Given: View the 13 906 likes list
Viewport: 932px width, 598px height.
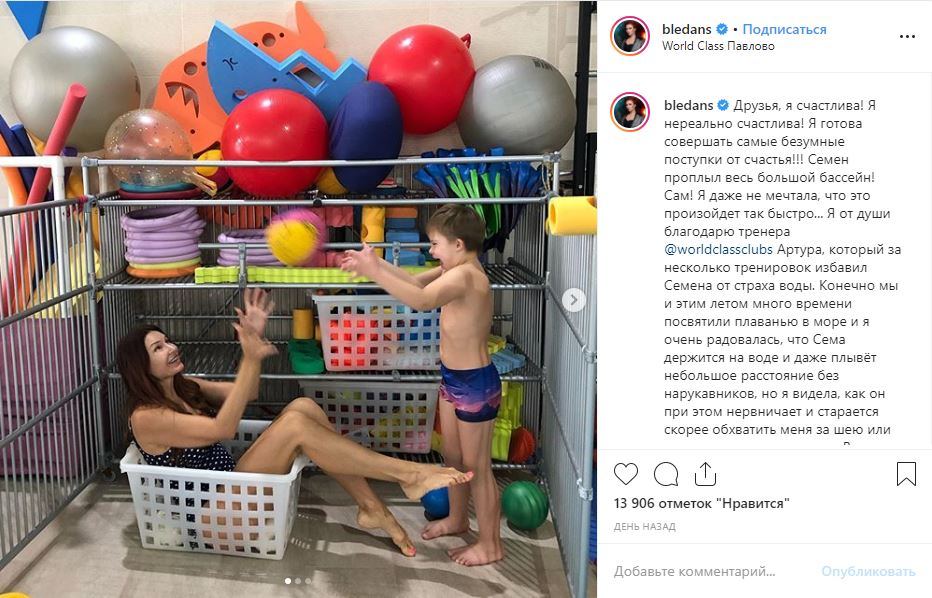Looking at the screenshot, I should coord(701,503).
